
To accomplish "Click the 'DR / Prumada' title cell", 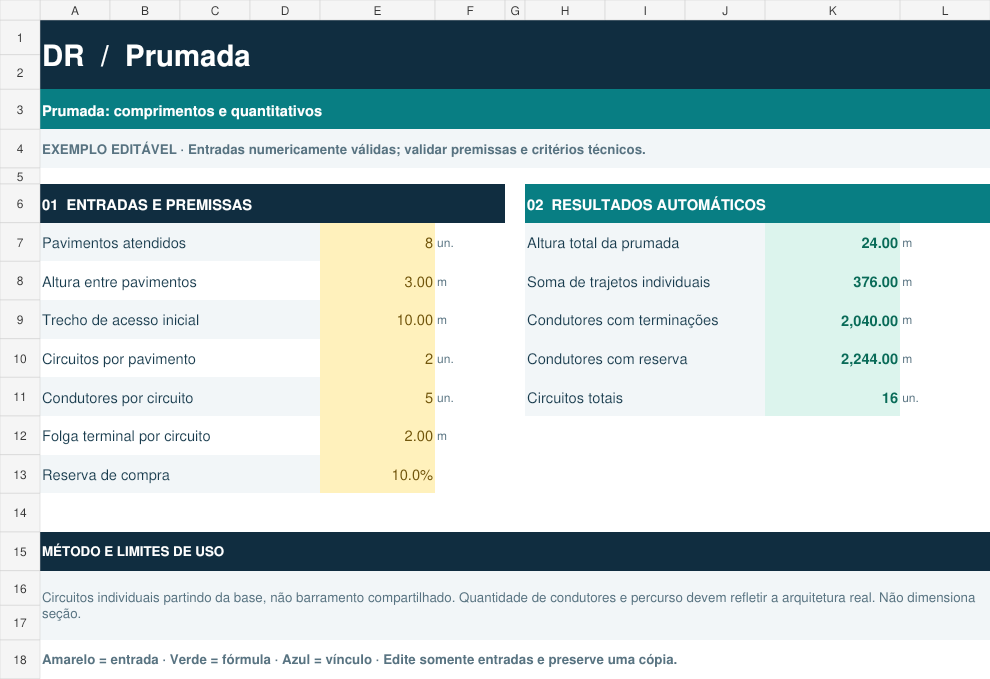I will point(515,55).
